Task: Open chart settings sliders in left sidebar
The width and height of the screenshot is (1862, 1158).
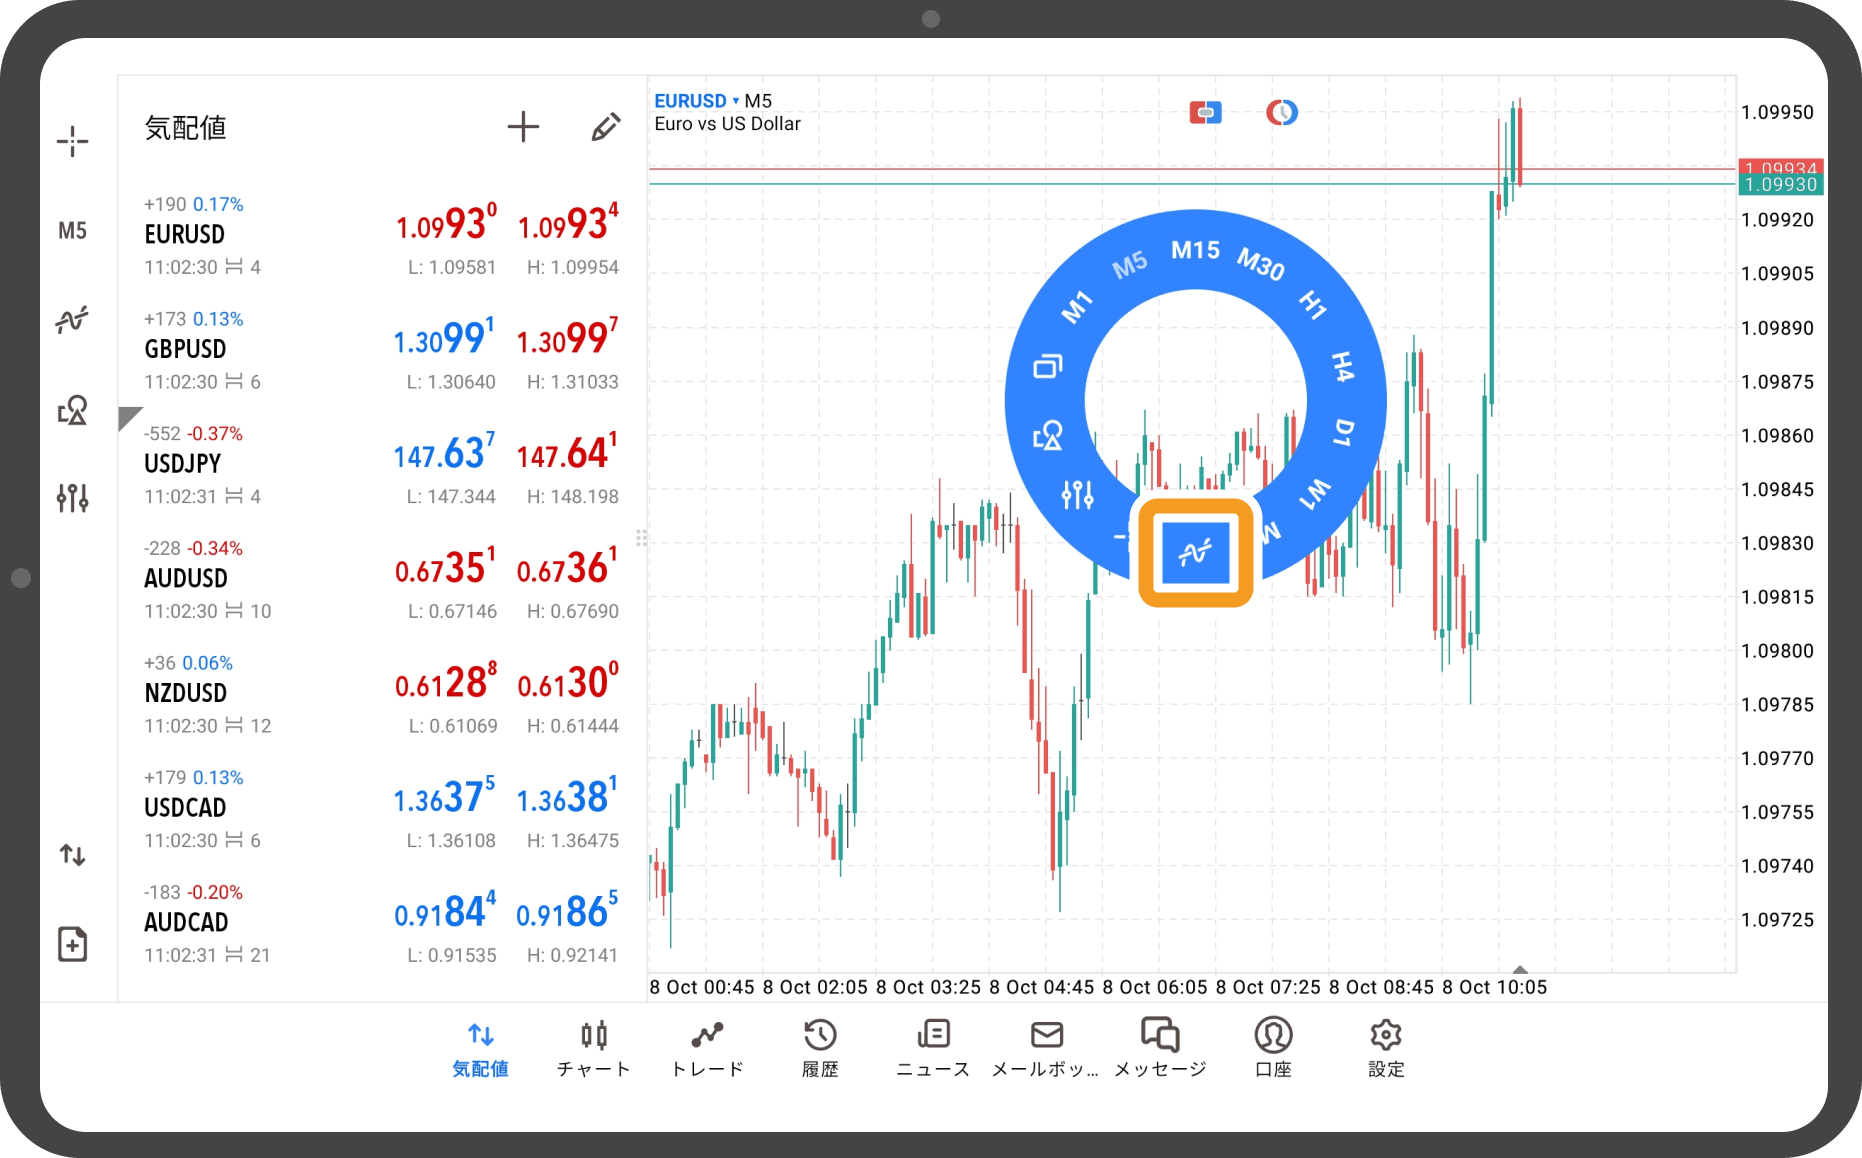Action: click(x=72, y=497)
